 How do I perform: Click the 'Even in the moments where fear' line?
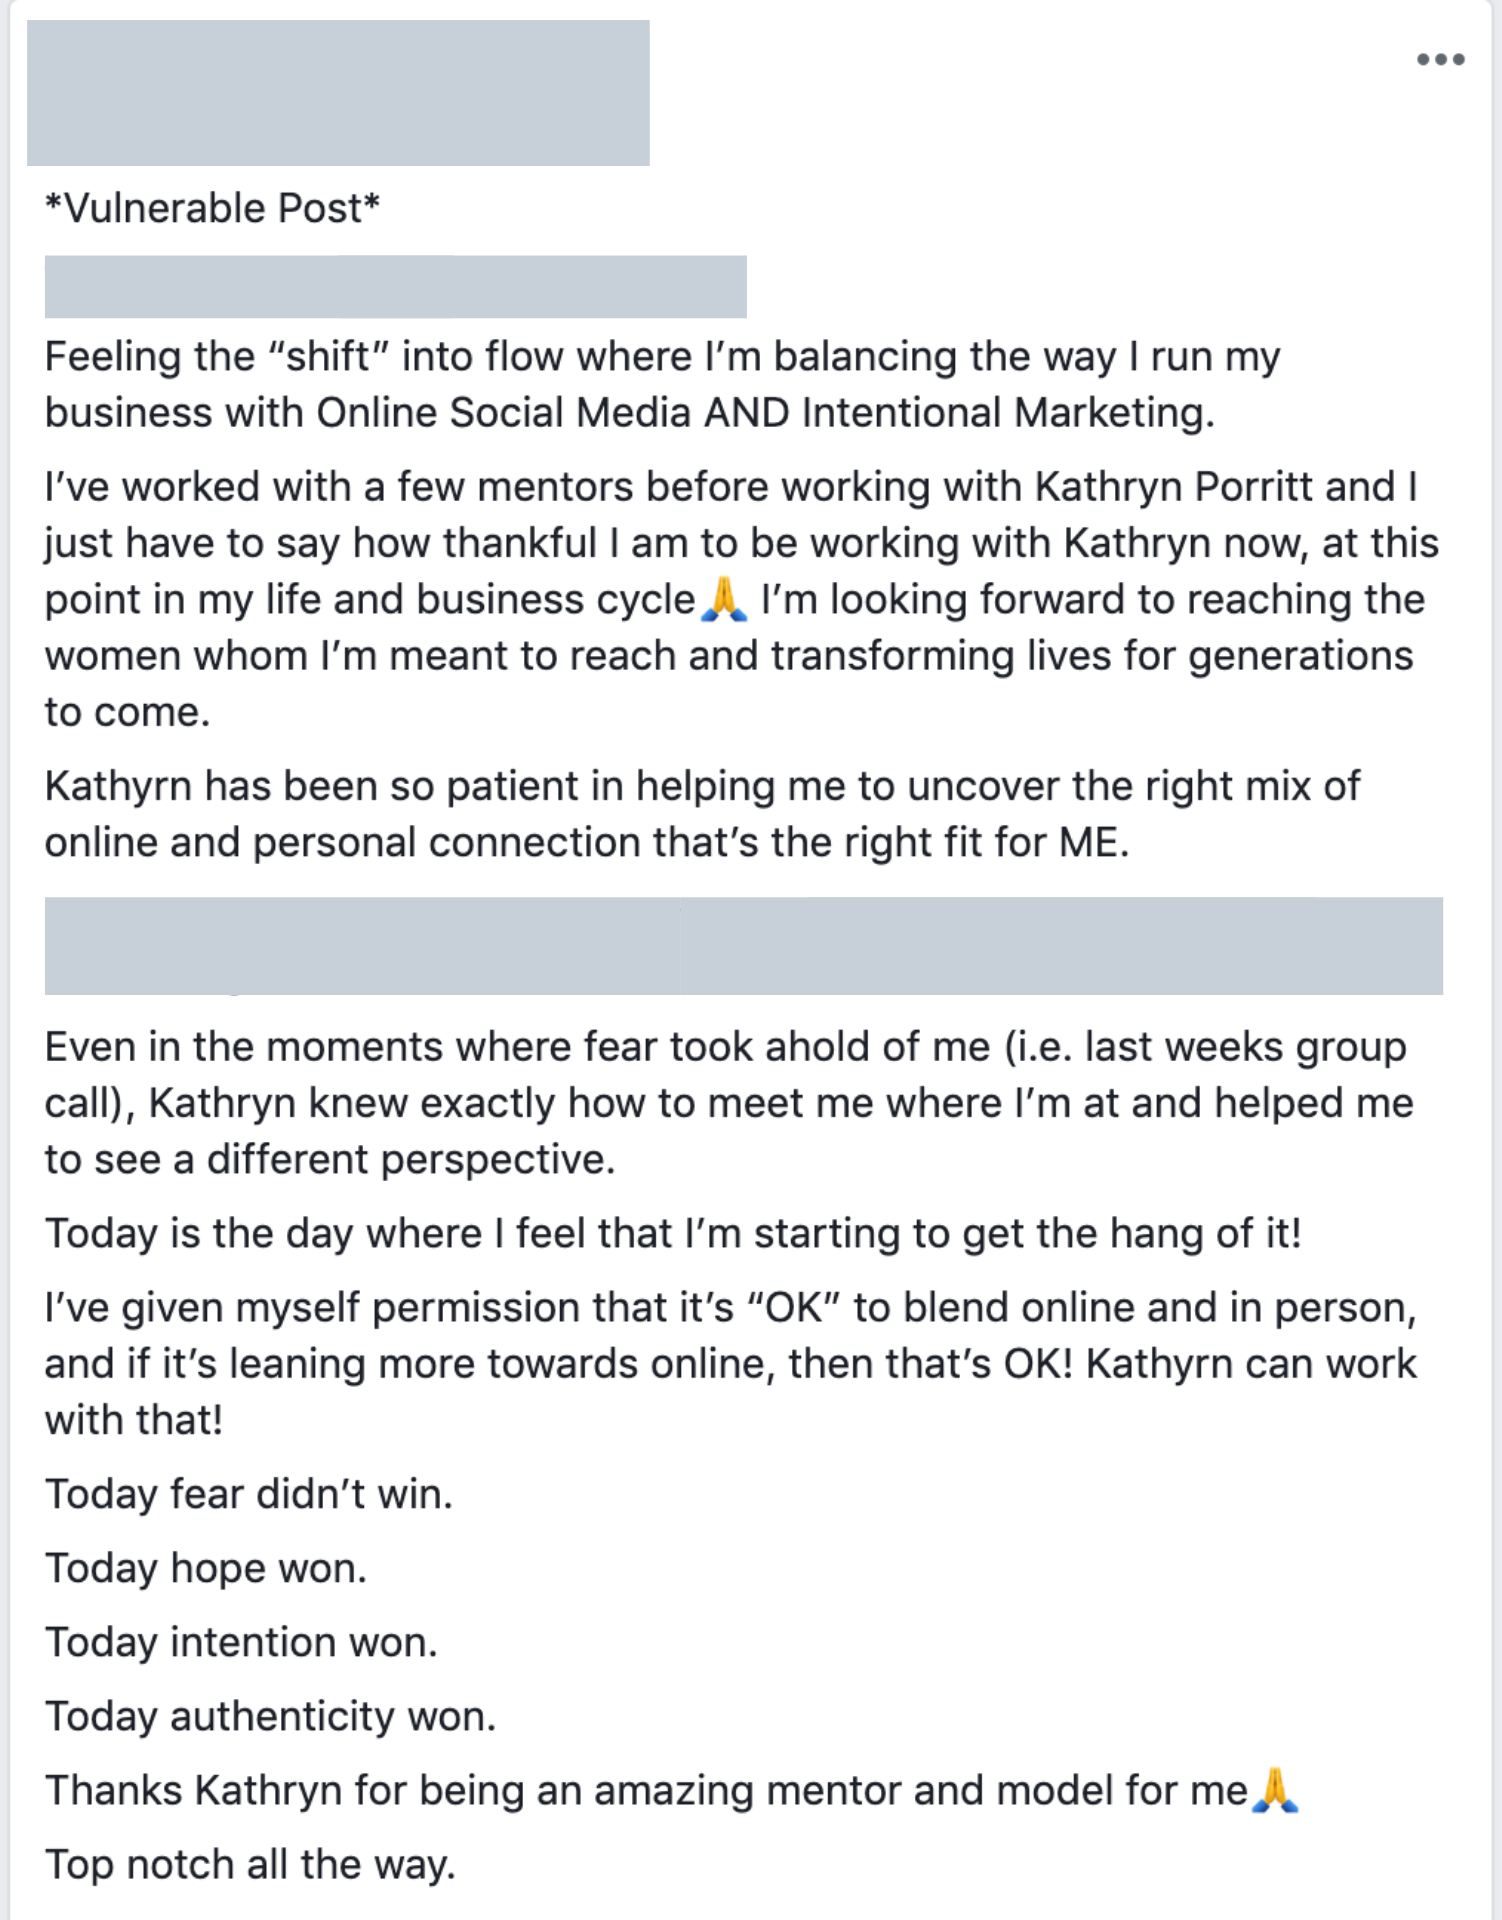click(x=724, y=1047)
